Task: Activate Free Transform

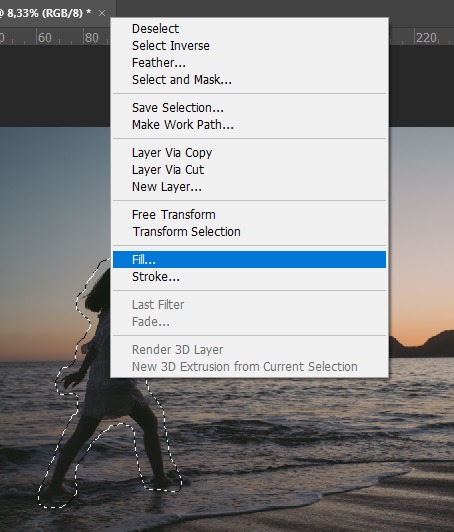Action: (249, 215)
